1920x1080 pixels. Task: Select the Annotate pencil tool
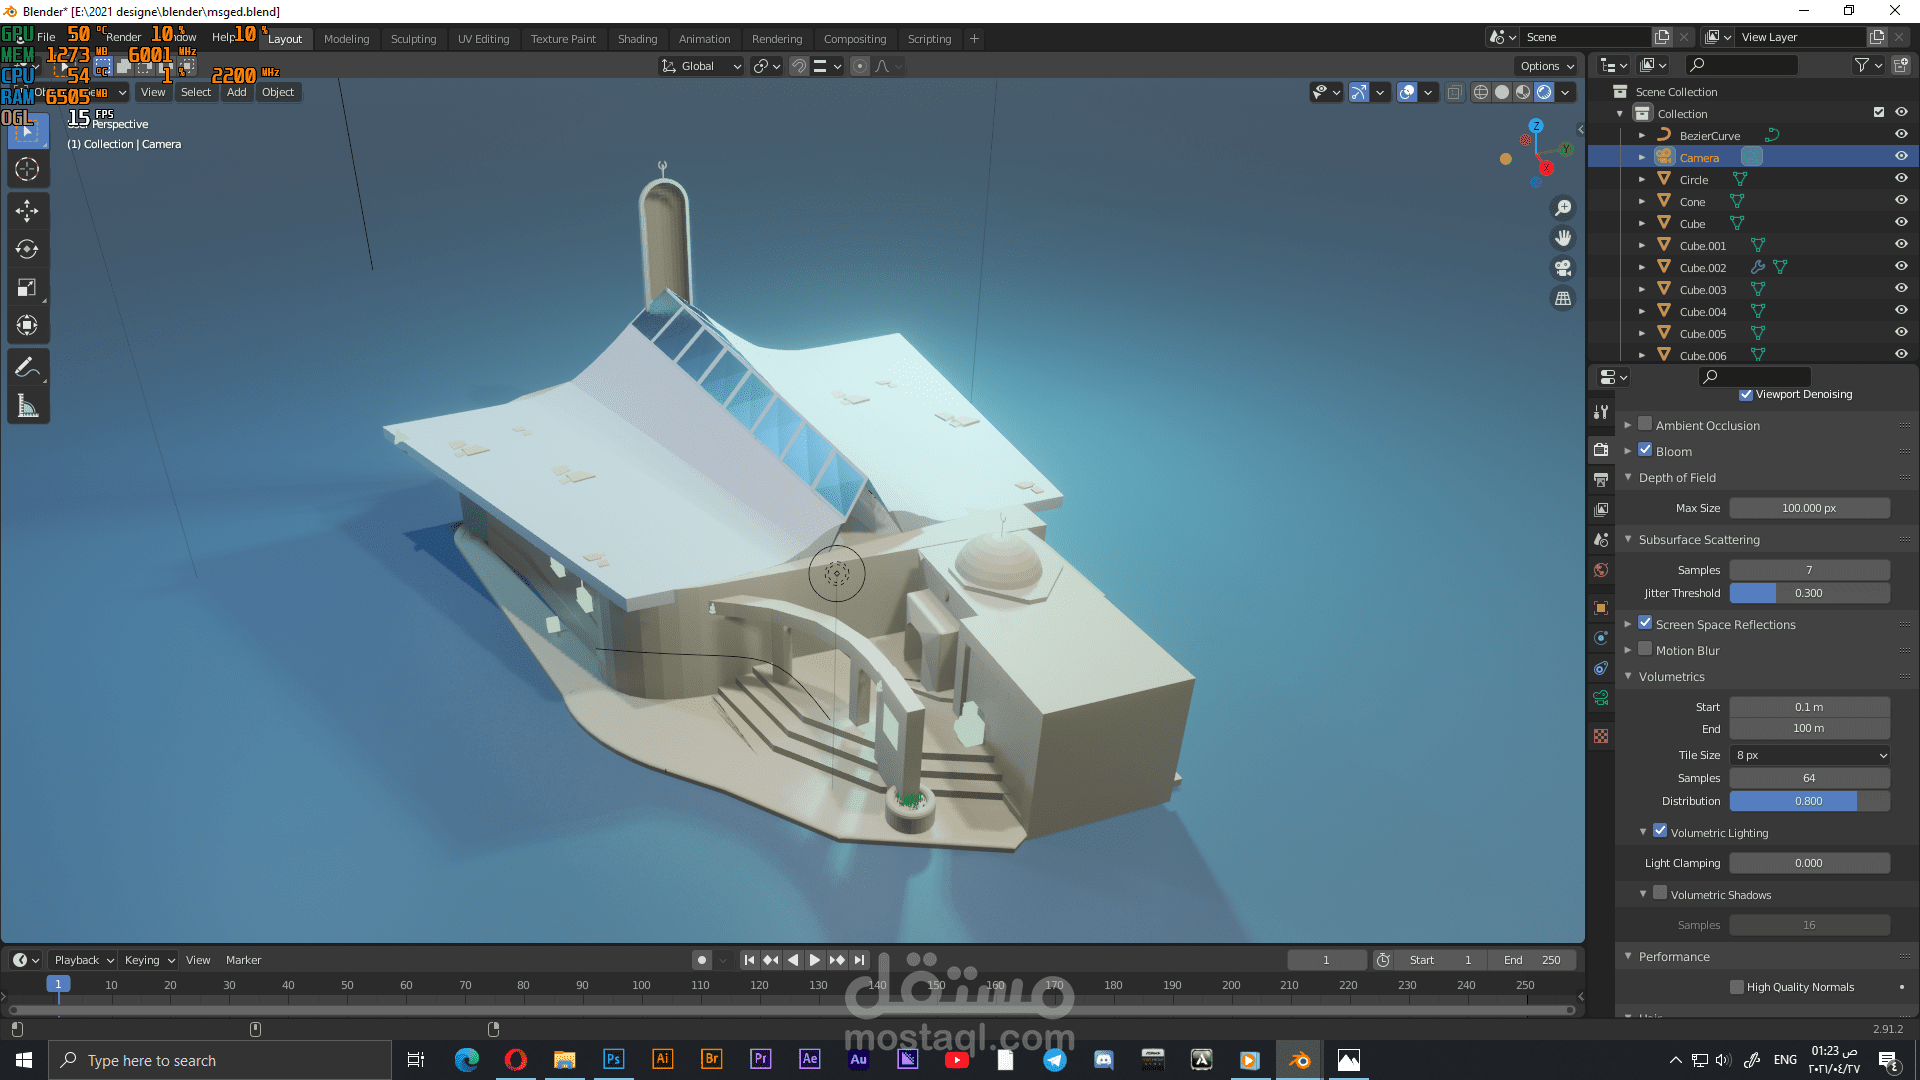[27, 367]
